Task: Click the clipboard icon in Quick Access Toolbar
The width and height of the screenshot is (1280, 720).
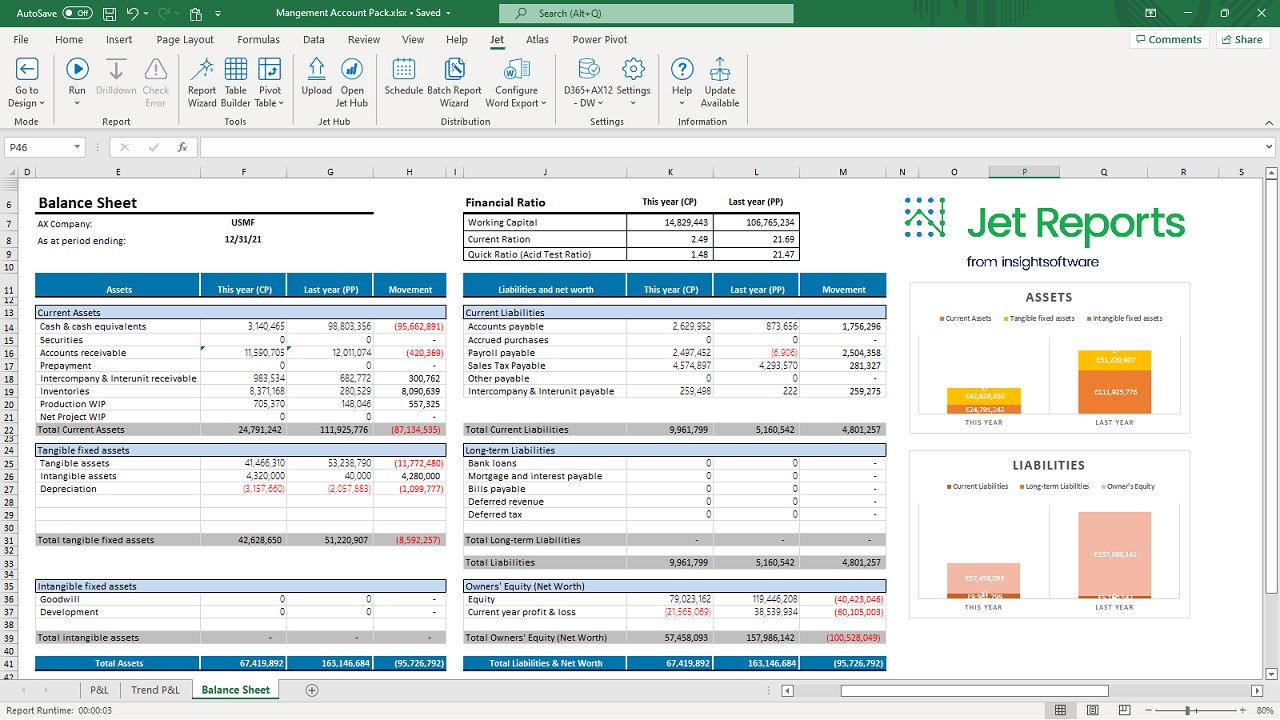Action: 196,13
